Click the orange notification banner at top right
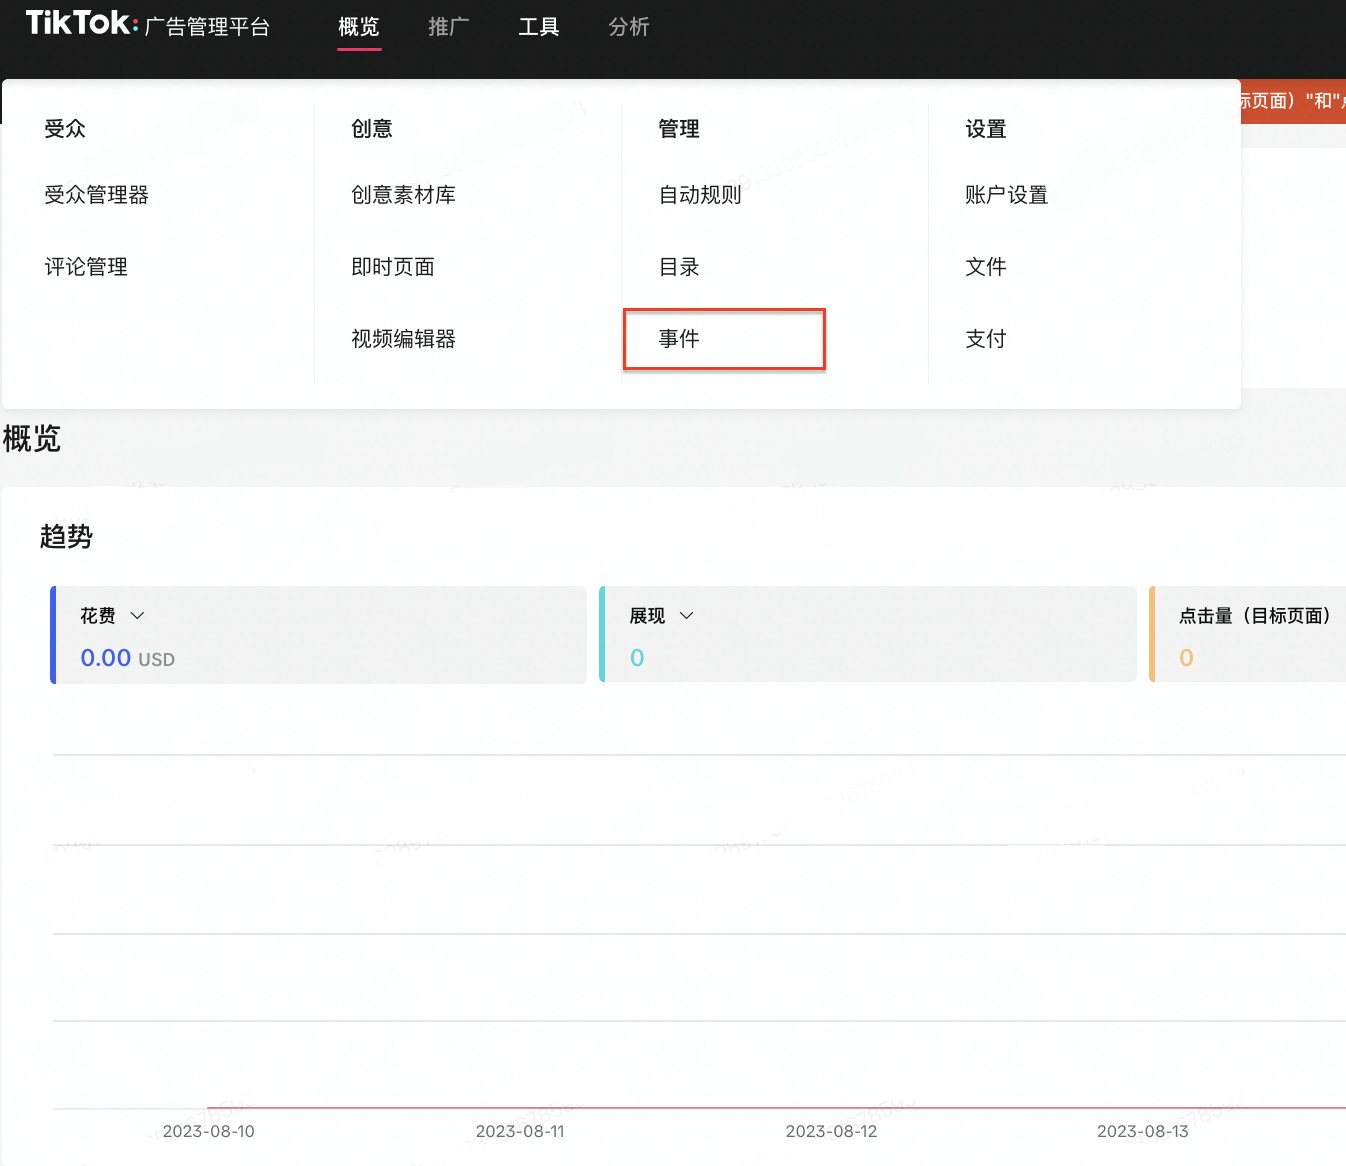This screenshot has width=1346, height=1166. click(x=1292, y=101)
